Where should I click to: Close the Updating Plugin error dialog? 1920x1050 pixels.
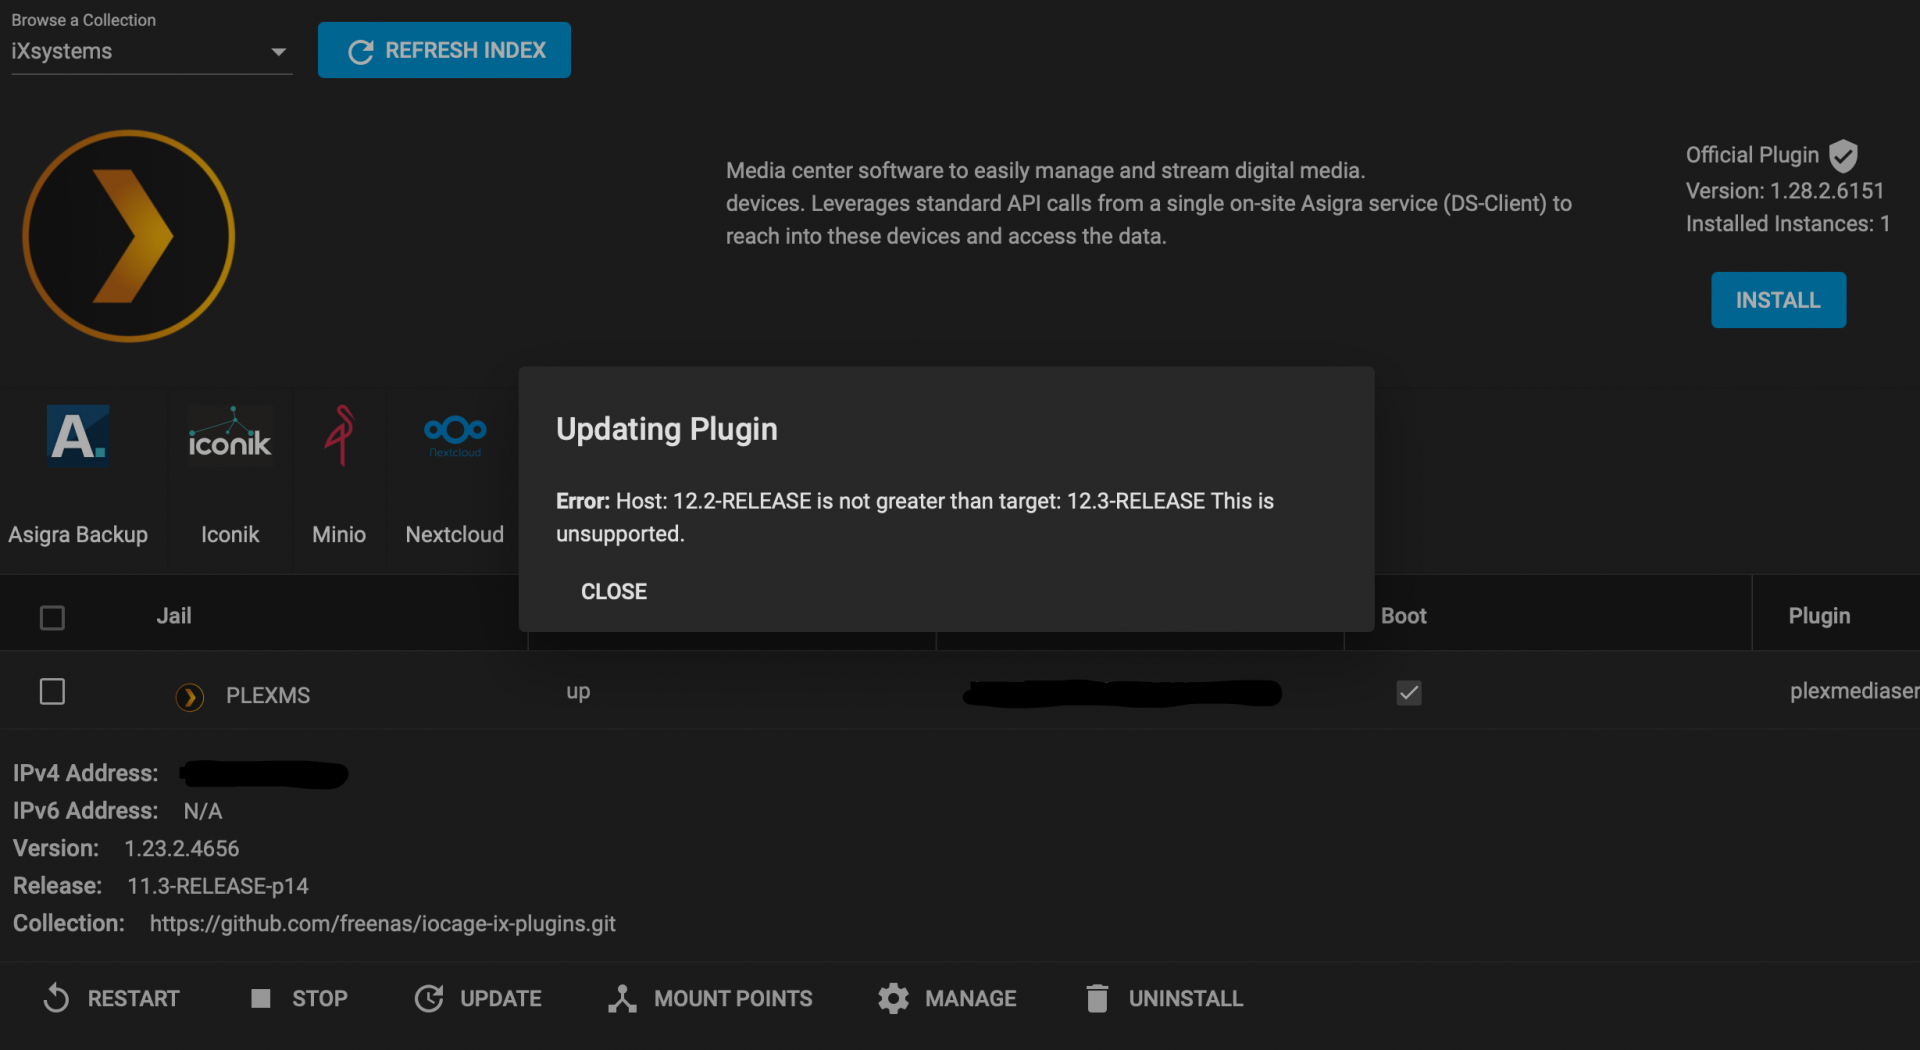pos(614,591)
